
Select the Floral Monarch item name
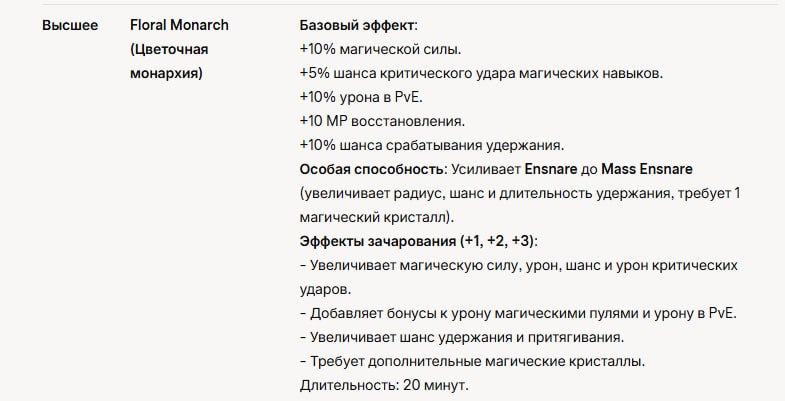(x=179, y=25)
